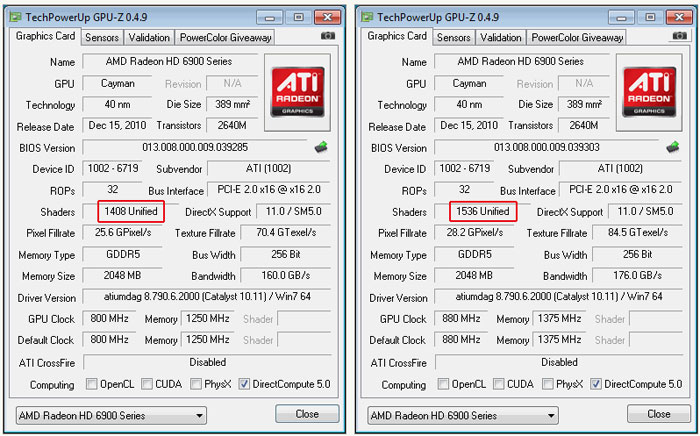Screen dimensions: 700x436
Task: Click the 1536 Unified shaders value
Action: pos(483,211)
